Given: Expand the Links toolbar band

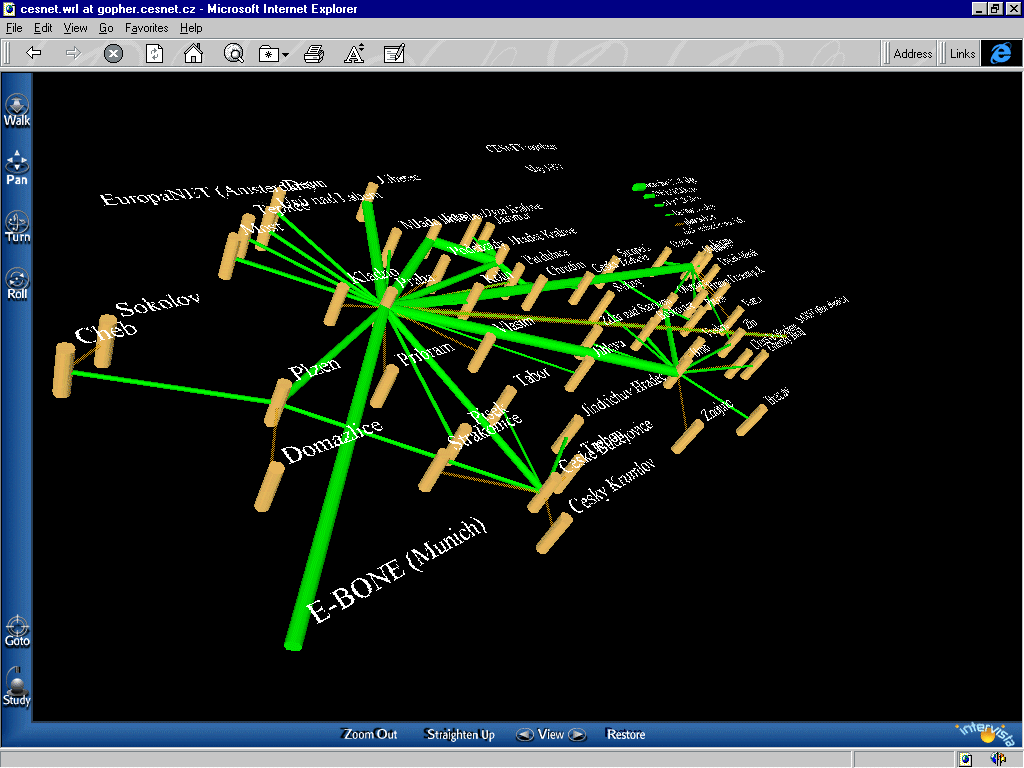Looking at the screenshot, I should pos(962,54).
